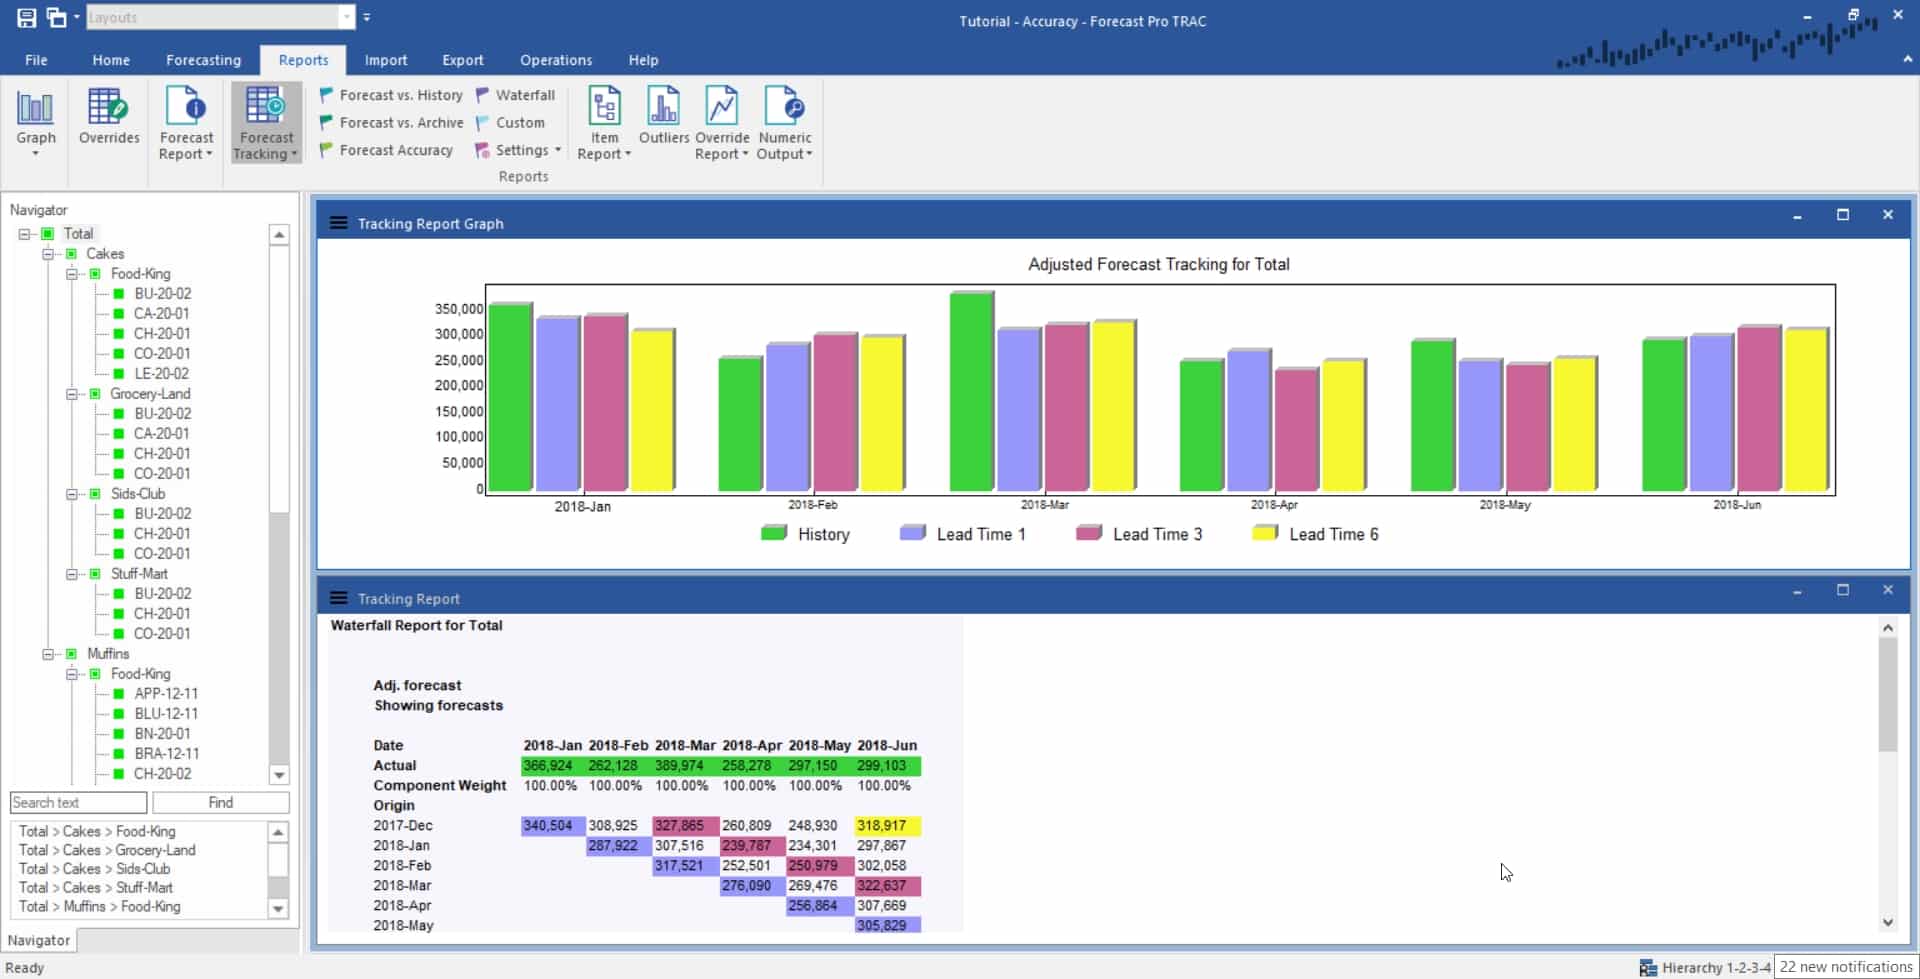Uncheck the Cakes item in Navigator
The width and height of the screenshot is (1920, 979).
pyautogui.click(x=70, y=253)
